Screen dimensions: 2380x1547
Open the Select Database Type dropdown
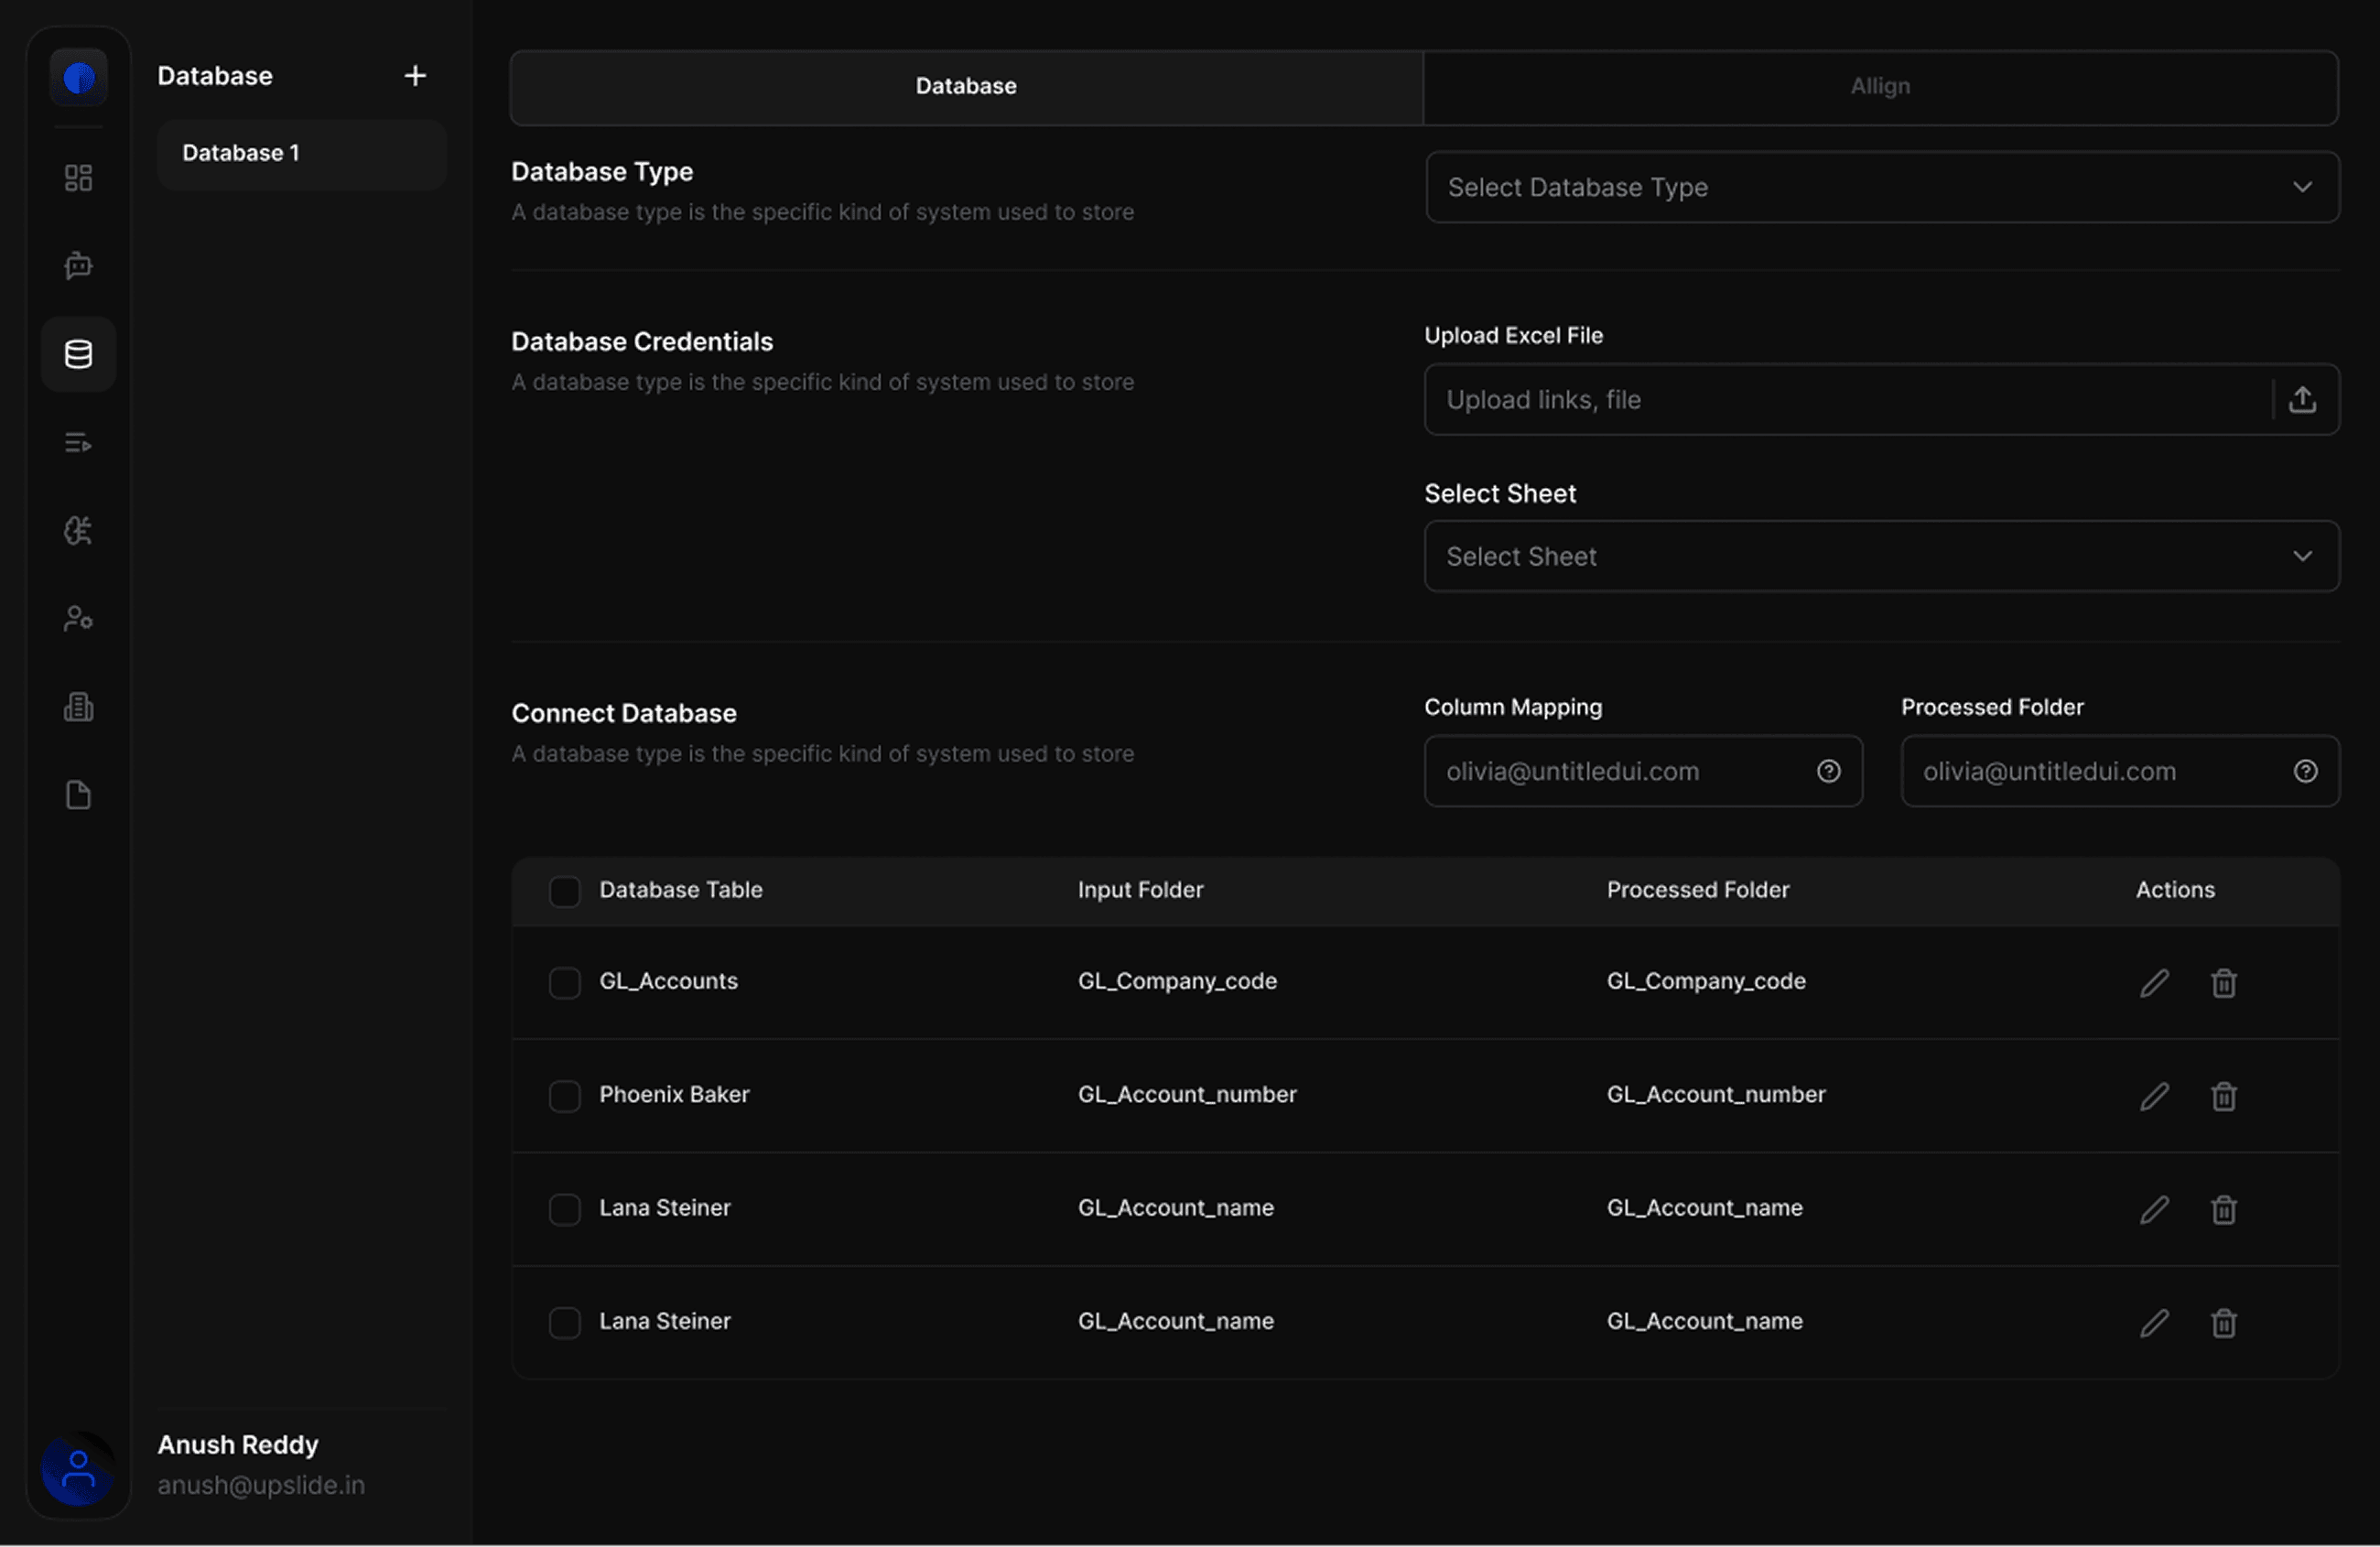coord(1881,187)
